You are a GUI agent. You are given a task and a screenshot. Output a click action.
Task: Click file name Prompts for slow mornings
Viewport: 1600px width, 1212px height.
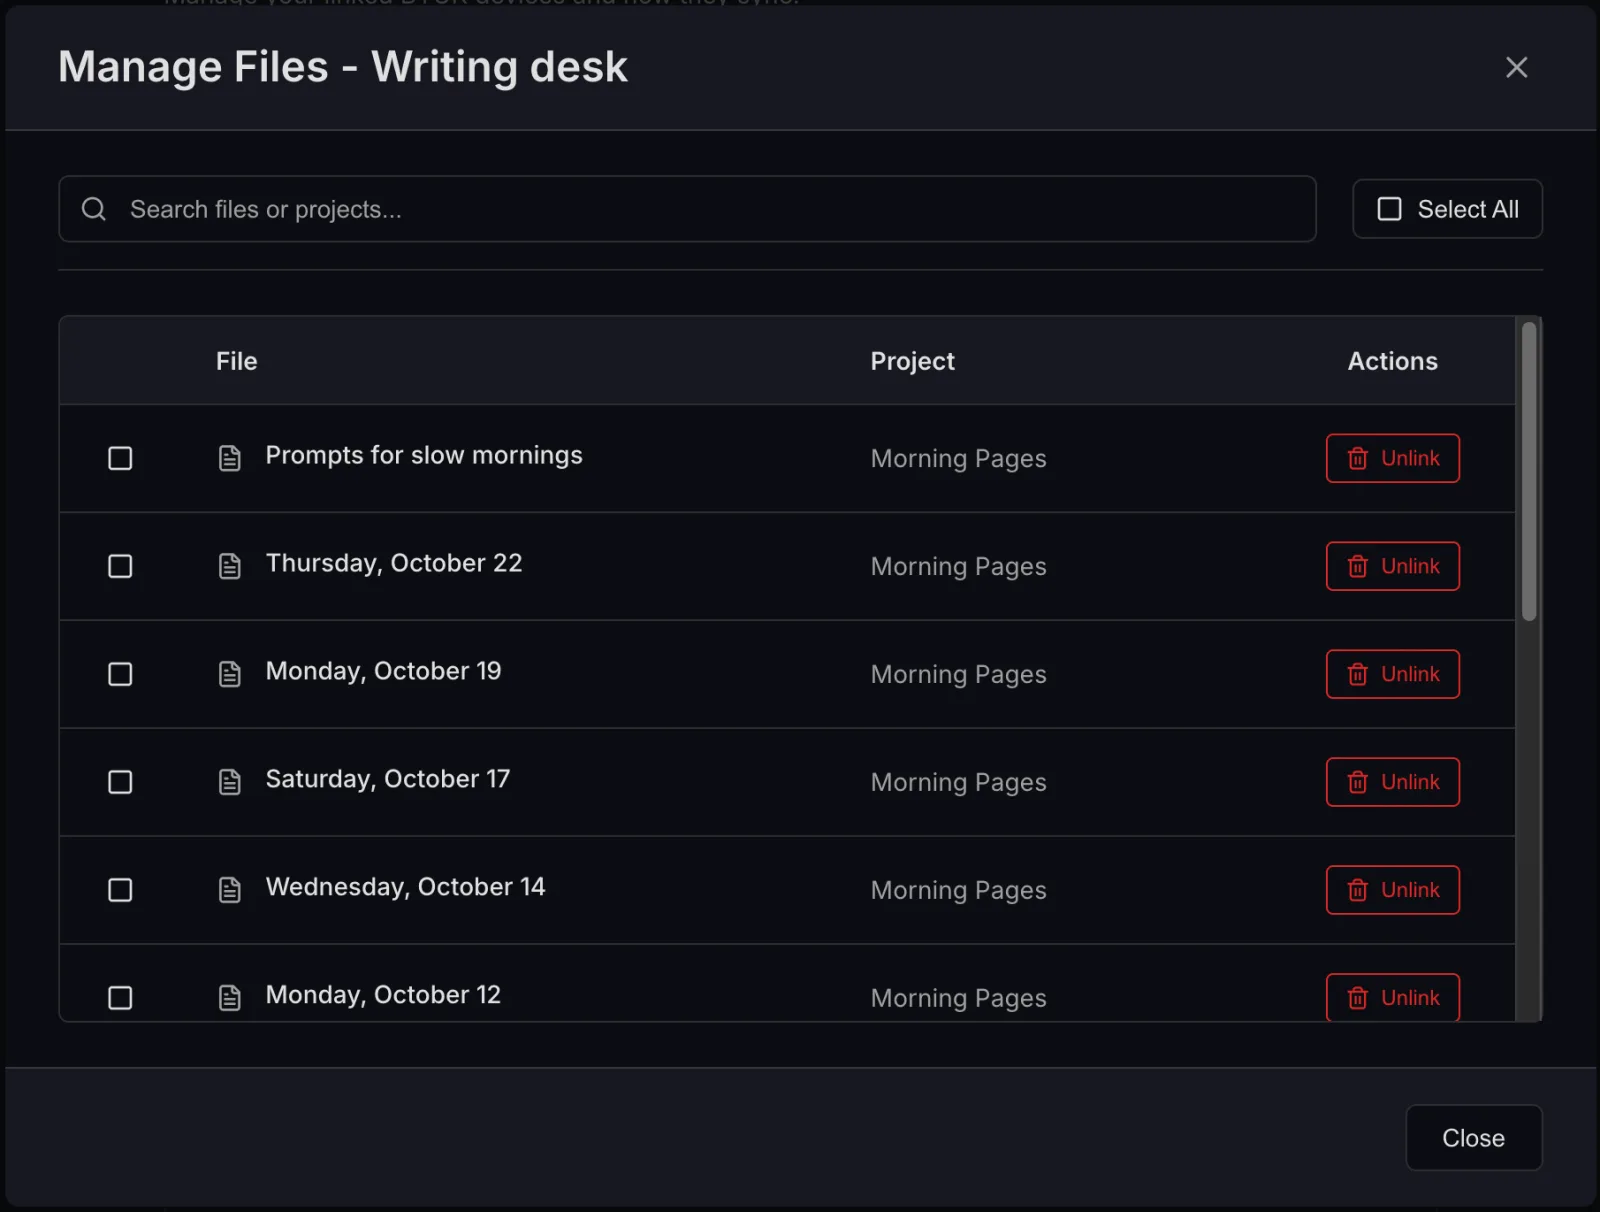[x=424, y=455]
